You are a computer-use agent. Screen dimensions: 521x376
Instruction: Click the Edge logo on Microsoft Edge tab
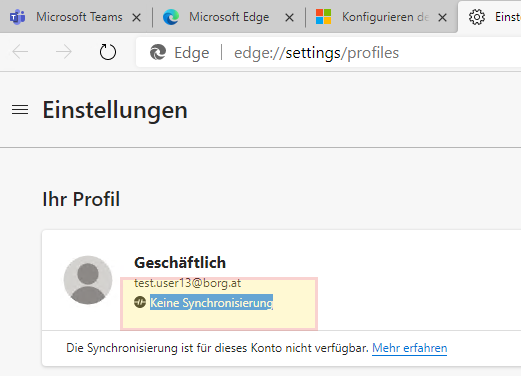point(171,17)
